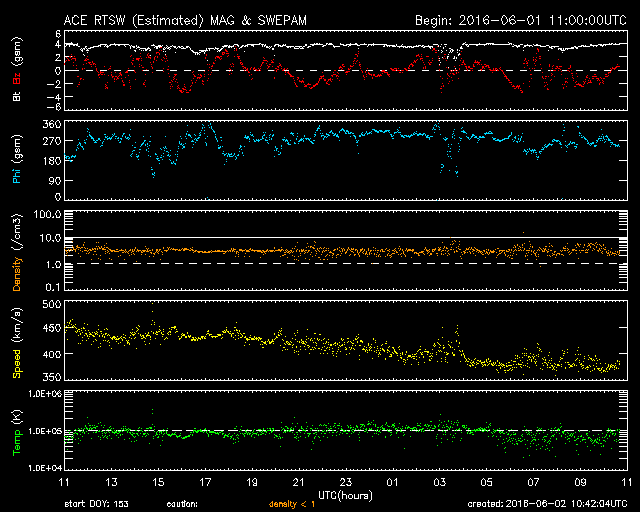The image size is (640, 512).
Task: Click the UTC(hours) axis caption
Action: pos(345,494)
